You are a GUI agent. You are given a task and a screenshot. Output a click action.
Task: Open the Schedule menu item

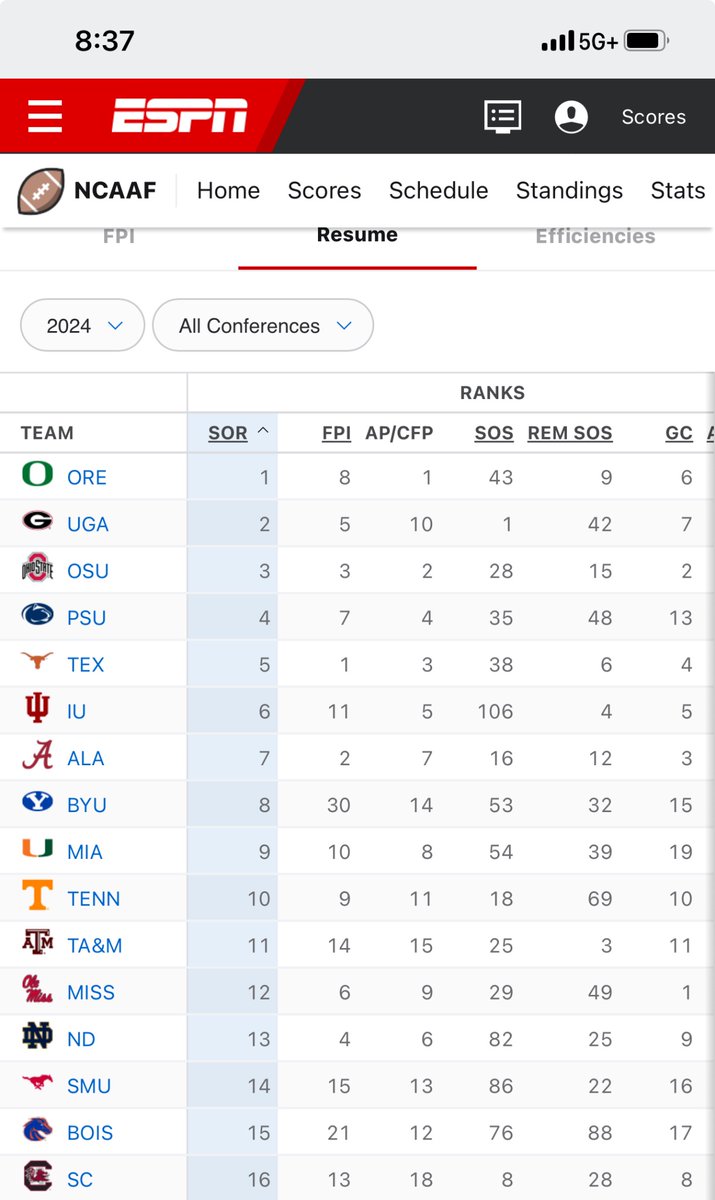pos(438,190)
